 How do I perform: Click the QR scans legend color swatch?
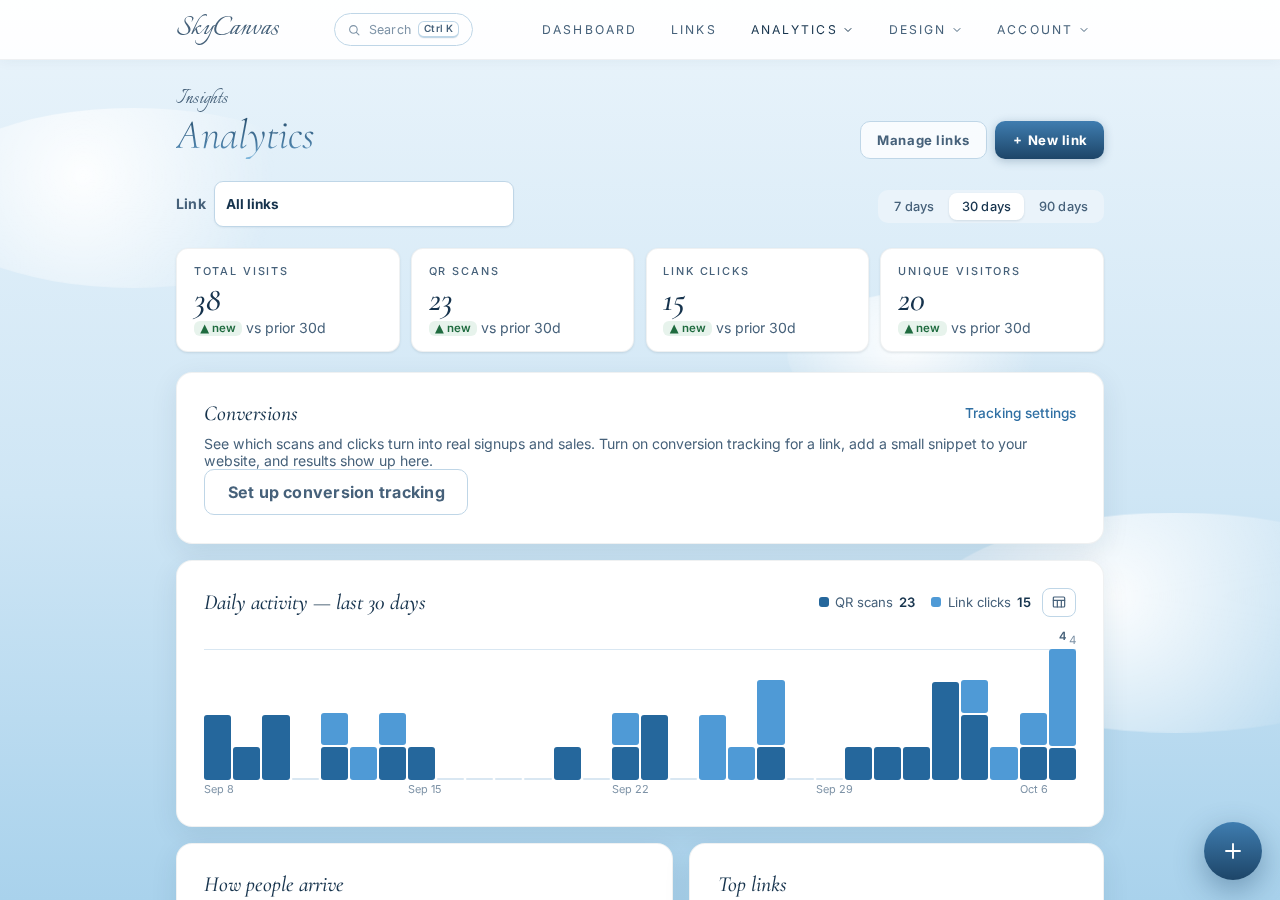824,602
